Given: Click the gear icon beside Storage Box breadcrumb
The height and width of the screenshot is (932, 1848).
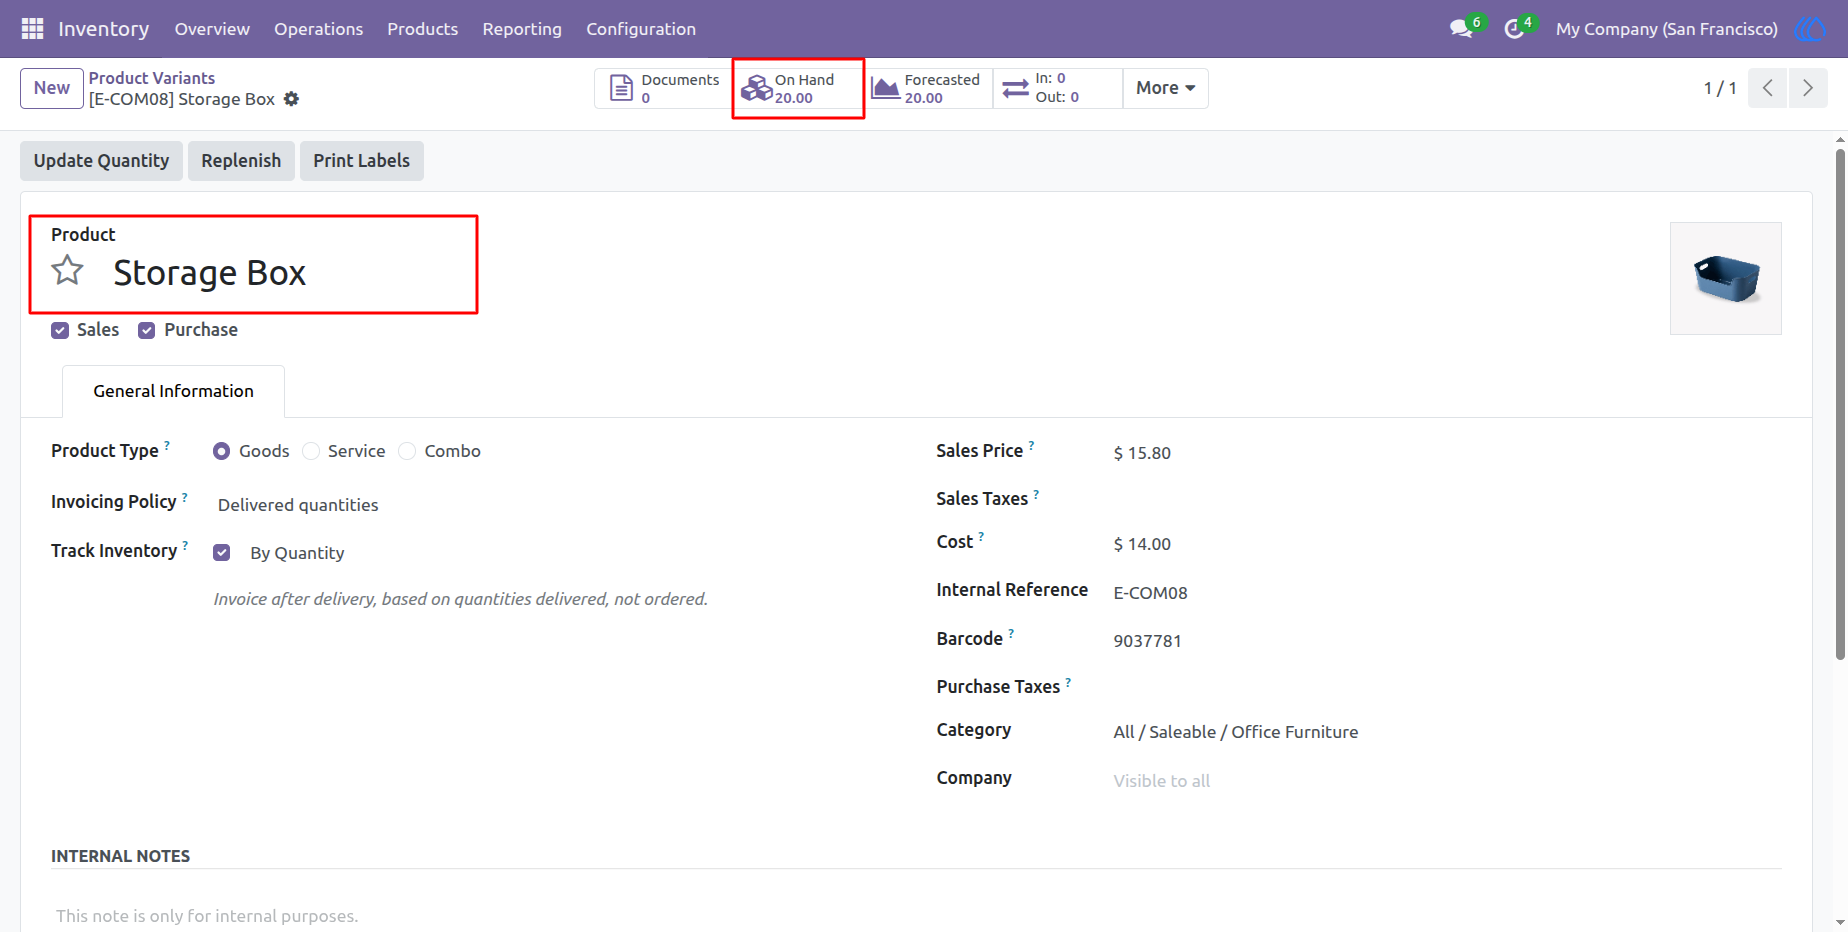Looking at the screenshot, I should coord(291,99).
